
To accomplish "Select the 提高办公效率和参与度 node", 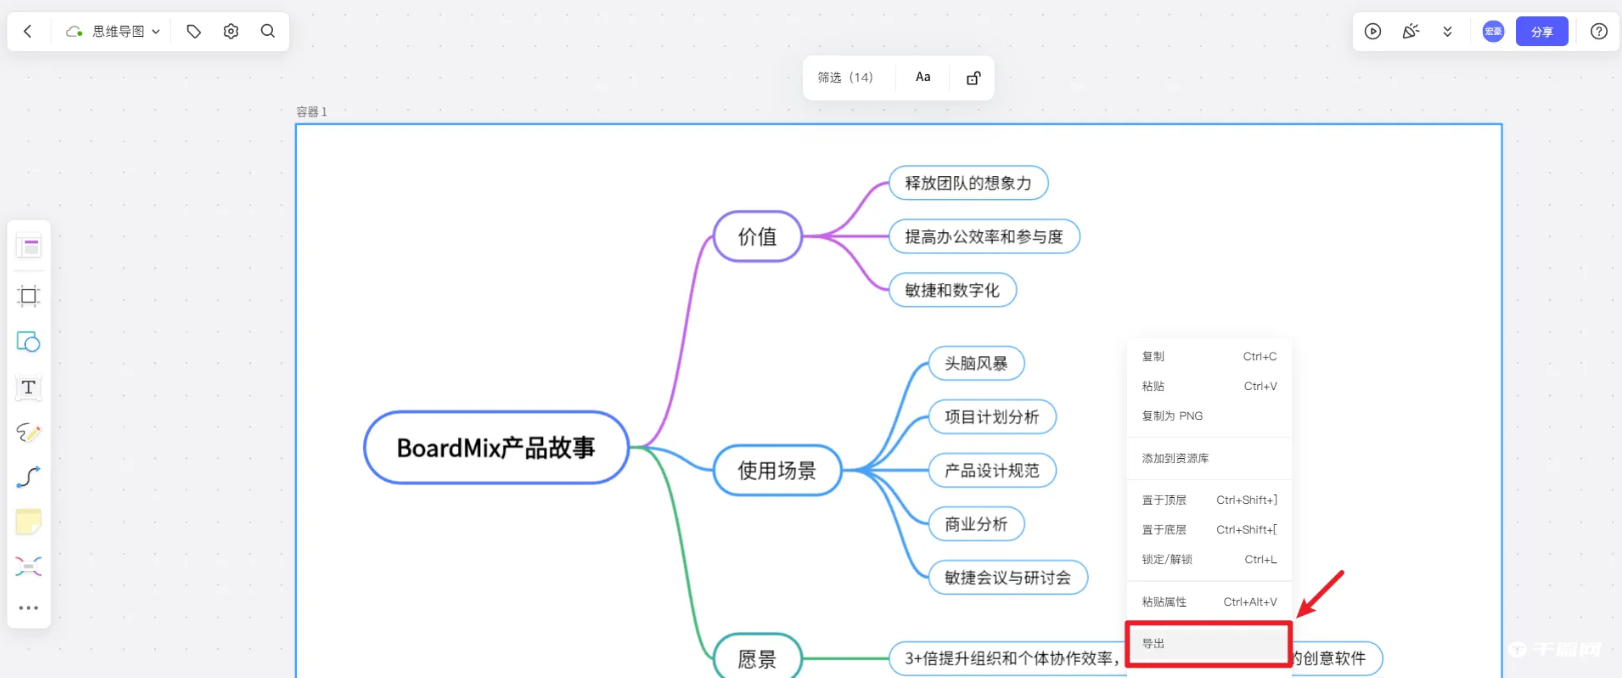I will click(984, 237).
